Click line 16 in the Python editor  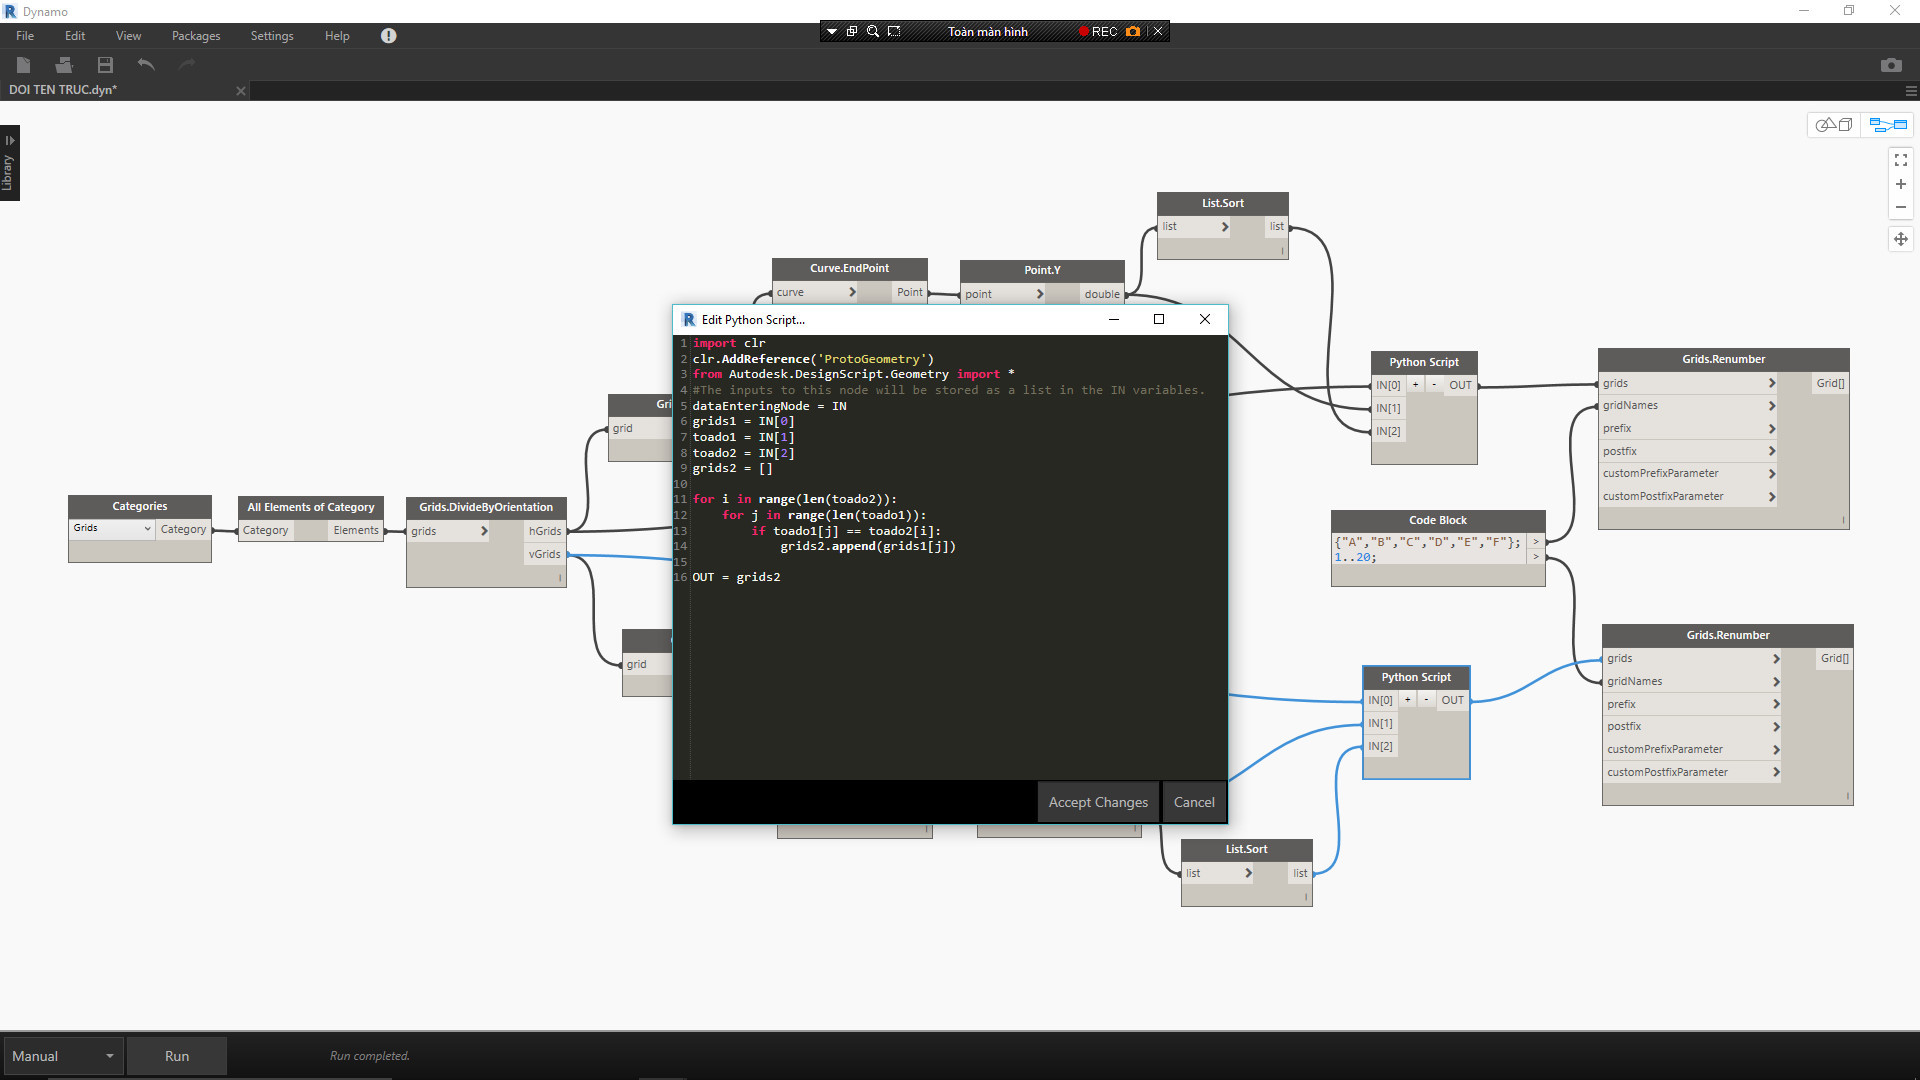point(738,577)
